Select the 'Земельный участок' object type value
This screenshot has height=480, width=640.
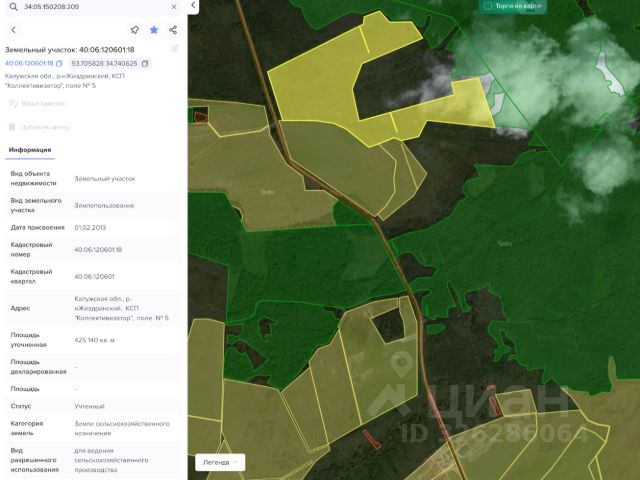pyautogui.click(x=104, y=178)
